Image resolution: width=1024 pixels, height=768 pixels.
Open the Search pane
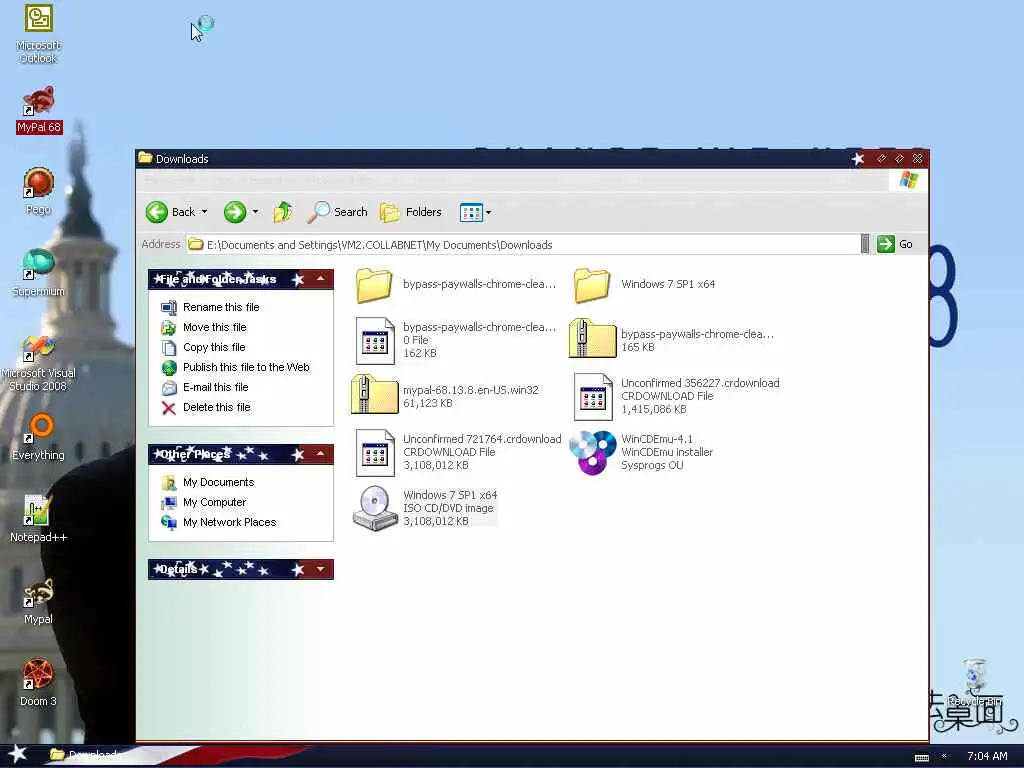338,212
